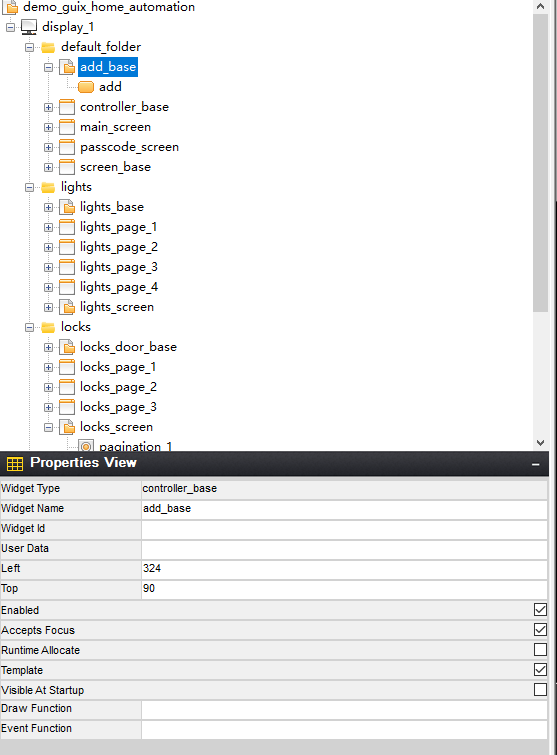
Task: Click the pagination_1 radio widget icon
Action: (86, 446)
